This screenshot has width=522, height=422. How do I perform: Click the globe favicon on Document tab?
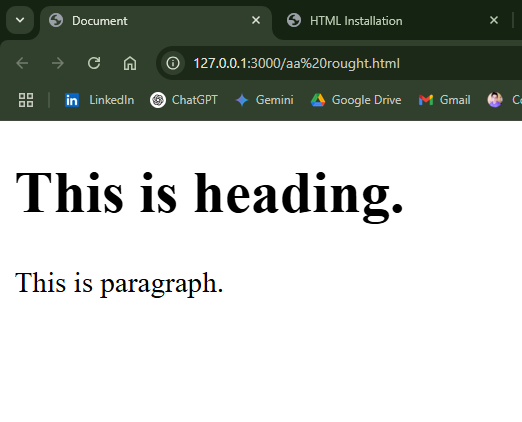[x=56, y=20]
